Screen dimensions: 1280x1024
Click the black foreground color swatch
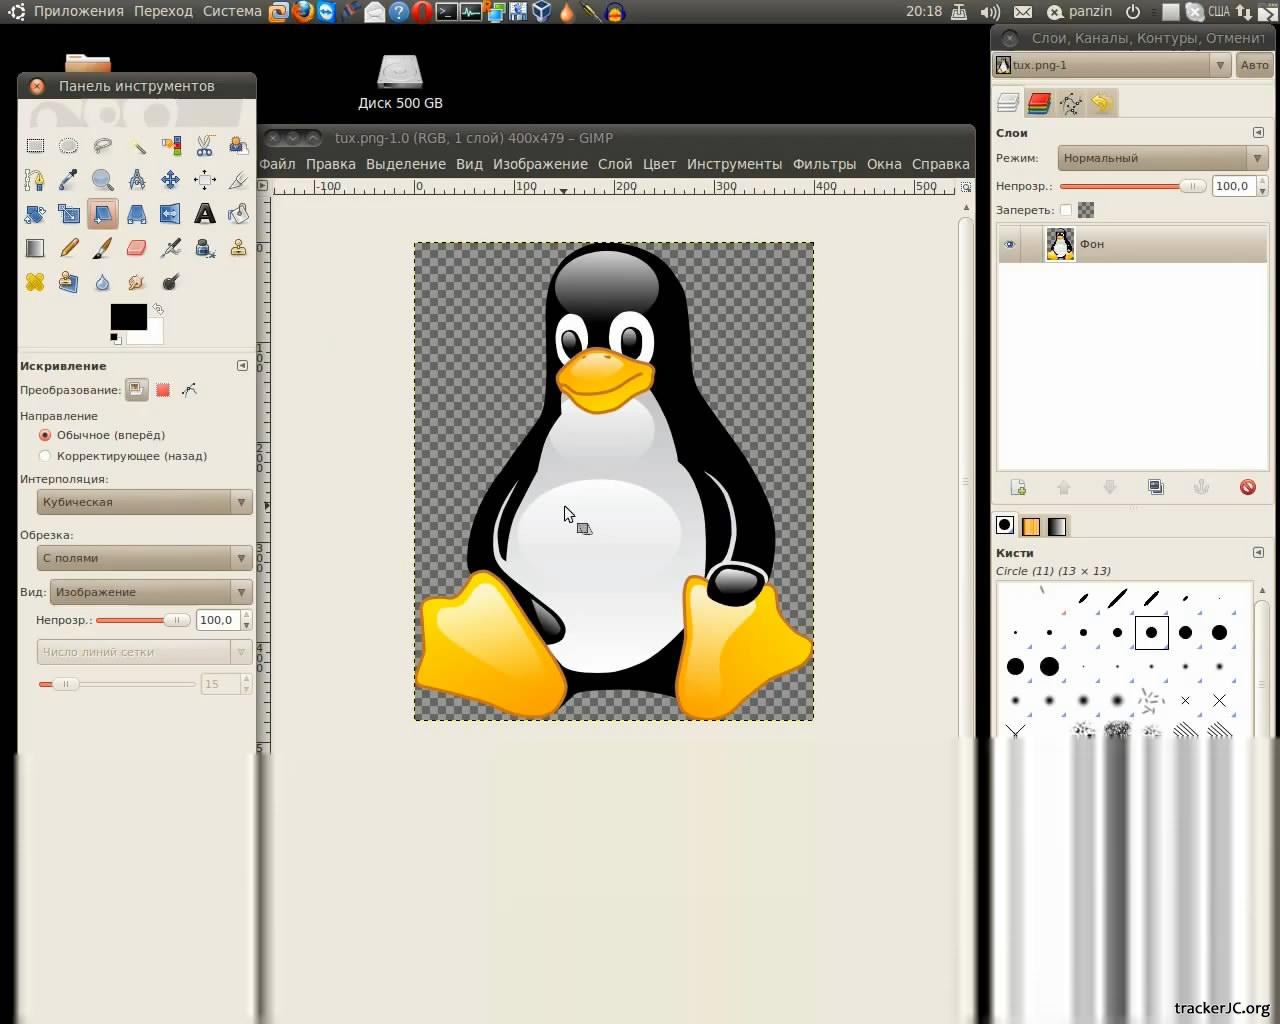pyautogui.click(x=127, y=317)
